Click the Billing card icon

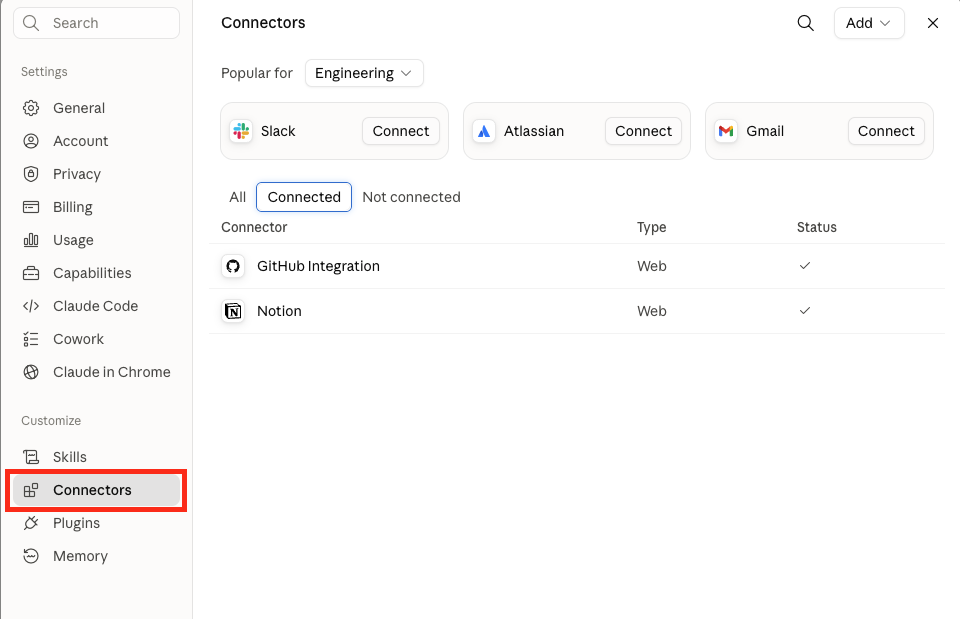coord(31,208)
